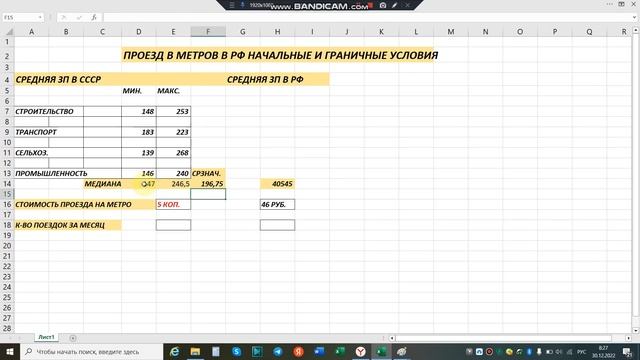
Task: Click vertical scrollbar down arrow
Action: 636,330
